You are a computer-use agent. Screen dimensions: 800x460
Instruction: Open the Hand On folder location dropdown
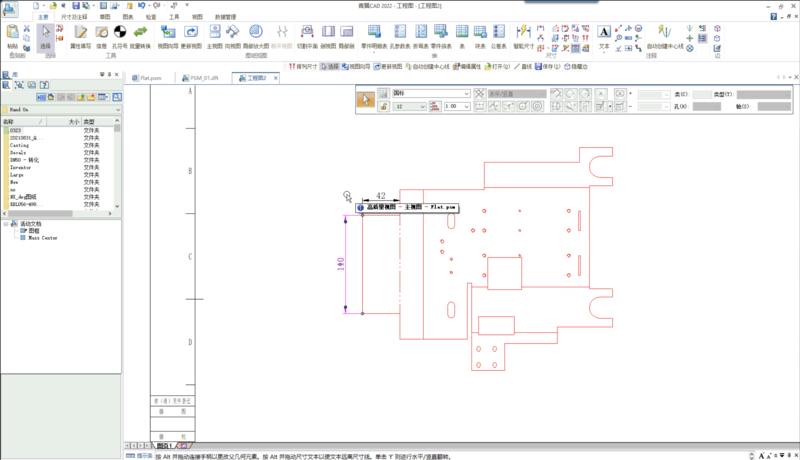[116, 109]
